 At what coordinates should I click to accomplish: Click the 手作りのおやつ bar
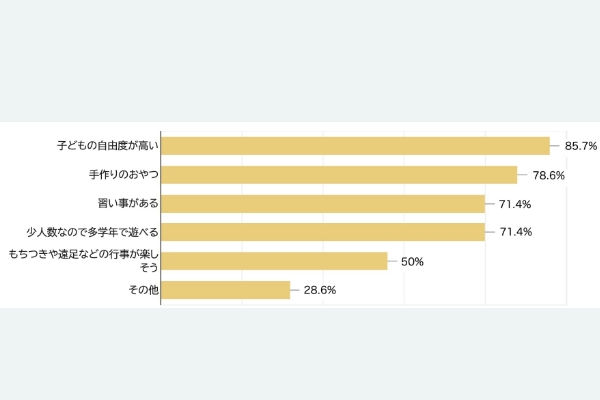[x=339, y=175]
